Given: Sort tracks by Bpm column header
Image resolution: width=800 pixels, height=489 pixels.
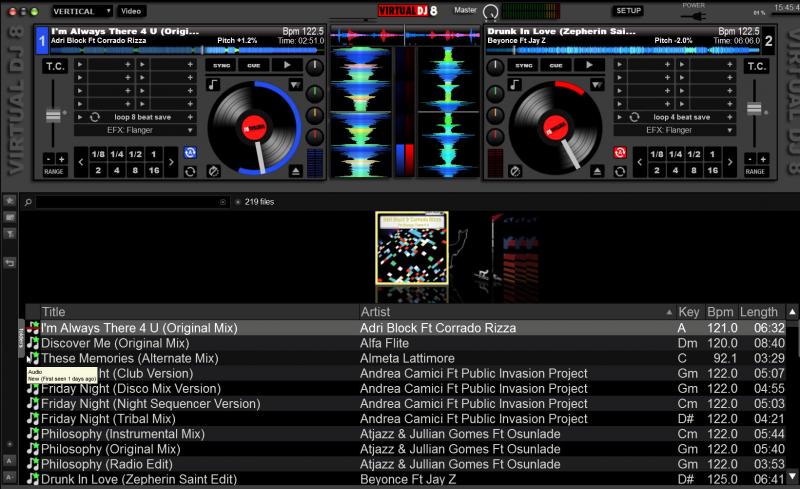Looking at the screenshot, I should (720, 312).
